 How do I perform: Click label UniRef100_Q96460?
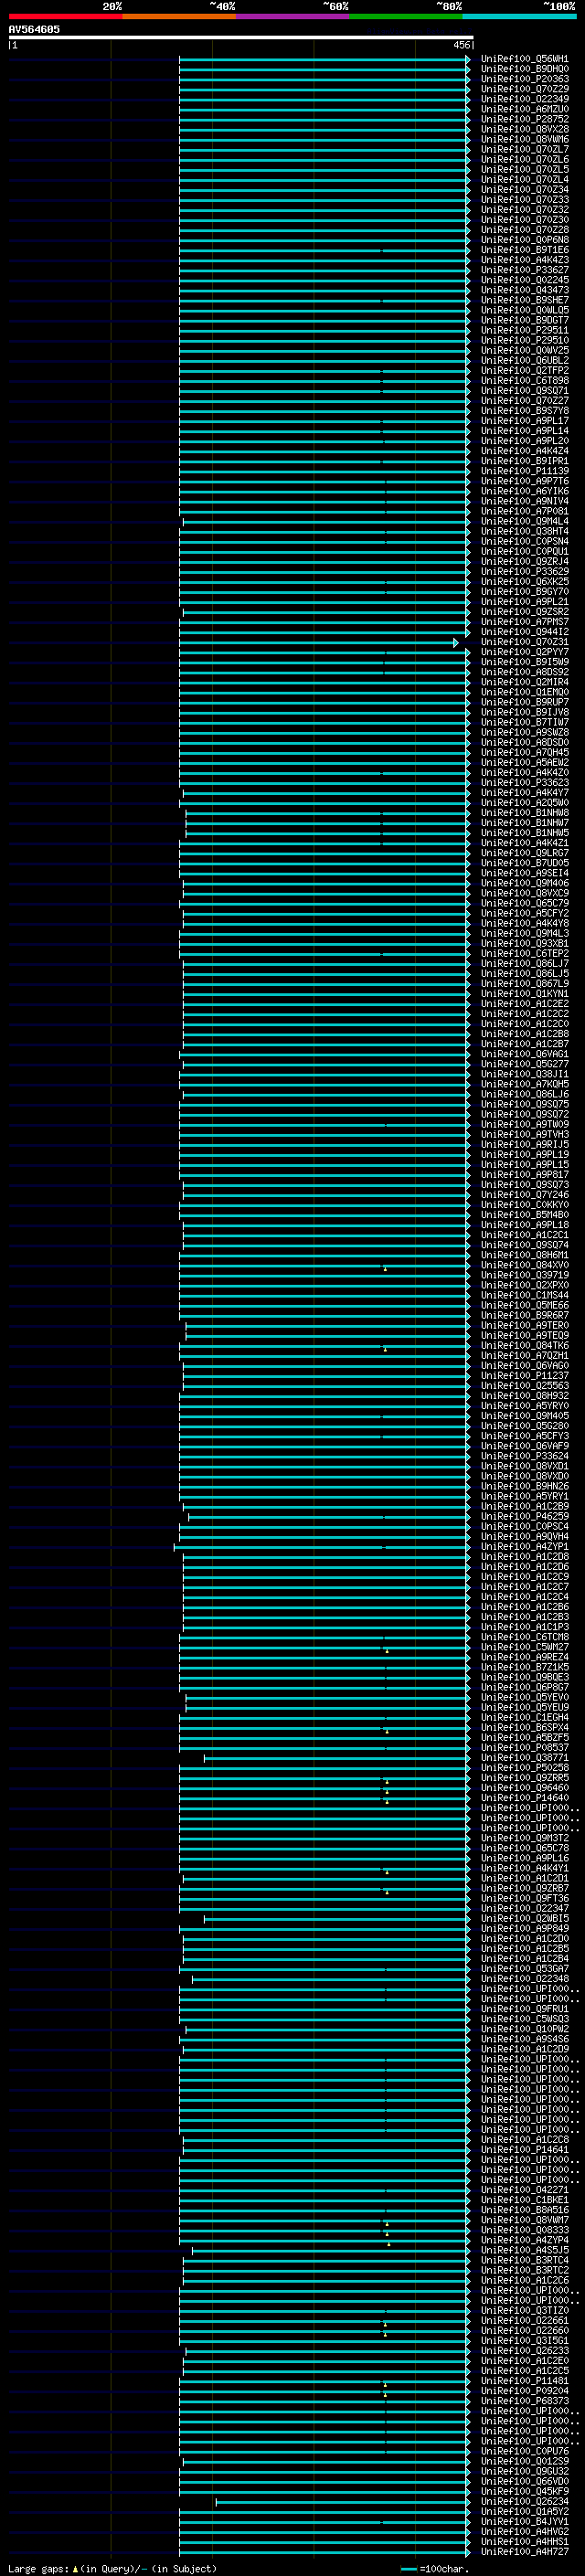525,1788
